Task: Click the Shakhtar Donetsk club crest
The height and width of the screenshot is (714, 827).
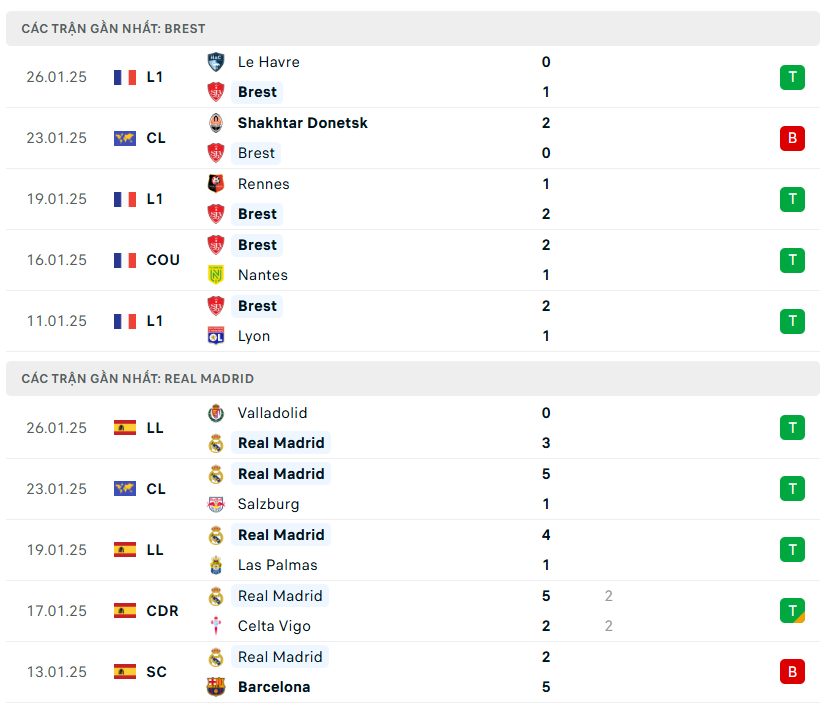Action: pyautogui.click(x=215, y=123)
